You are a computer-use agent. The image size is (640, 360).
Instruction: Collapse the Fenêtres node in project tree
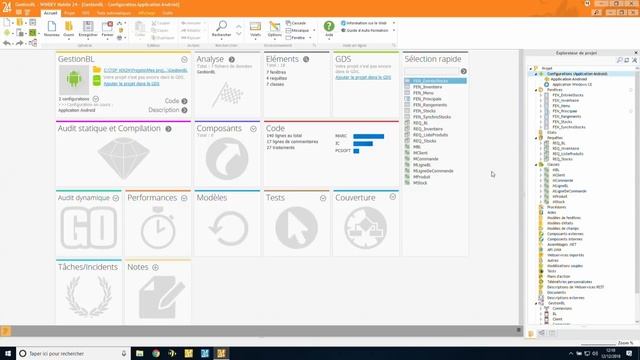point(536,90)
